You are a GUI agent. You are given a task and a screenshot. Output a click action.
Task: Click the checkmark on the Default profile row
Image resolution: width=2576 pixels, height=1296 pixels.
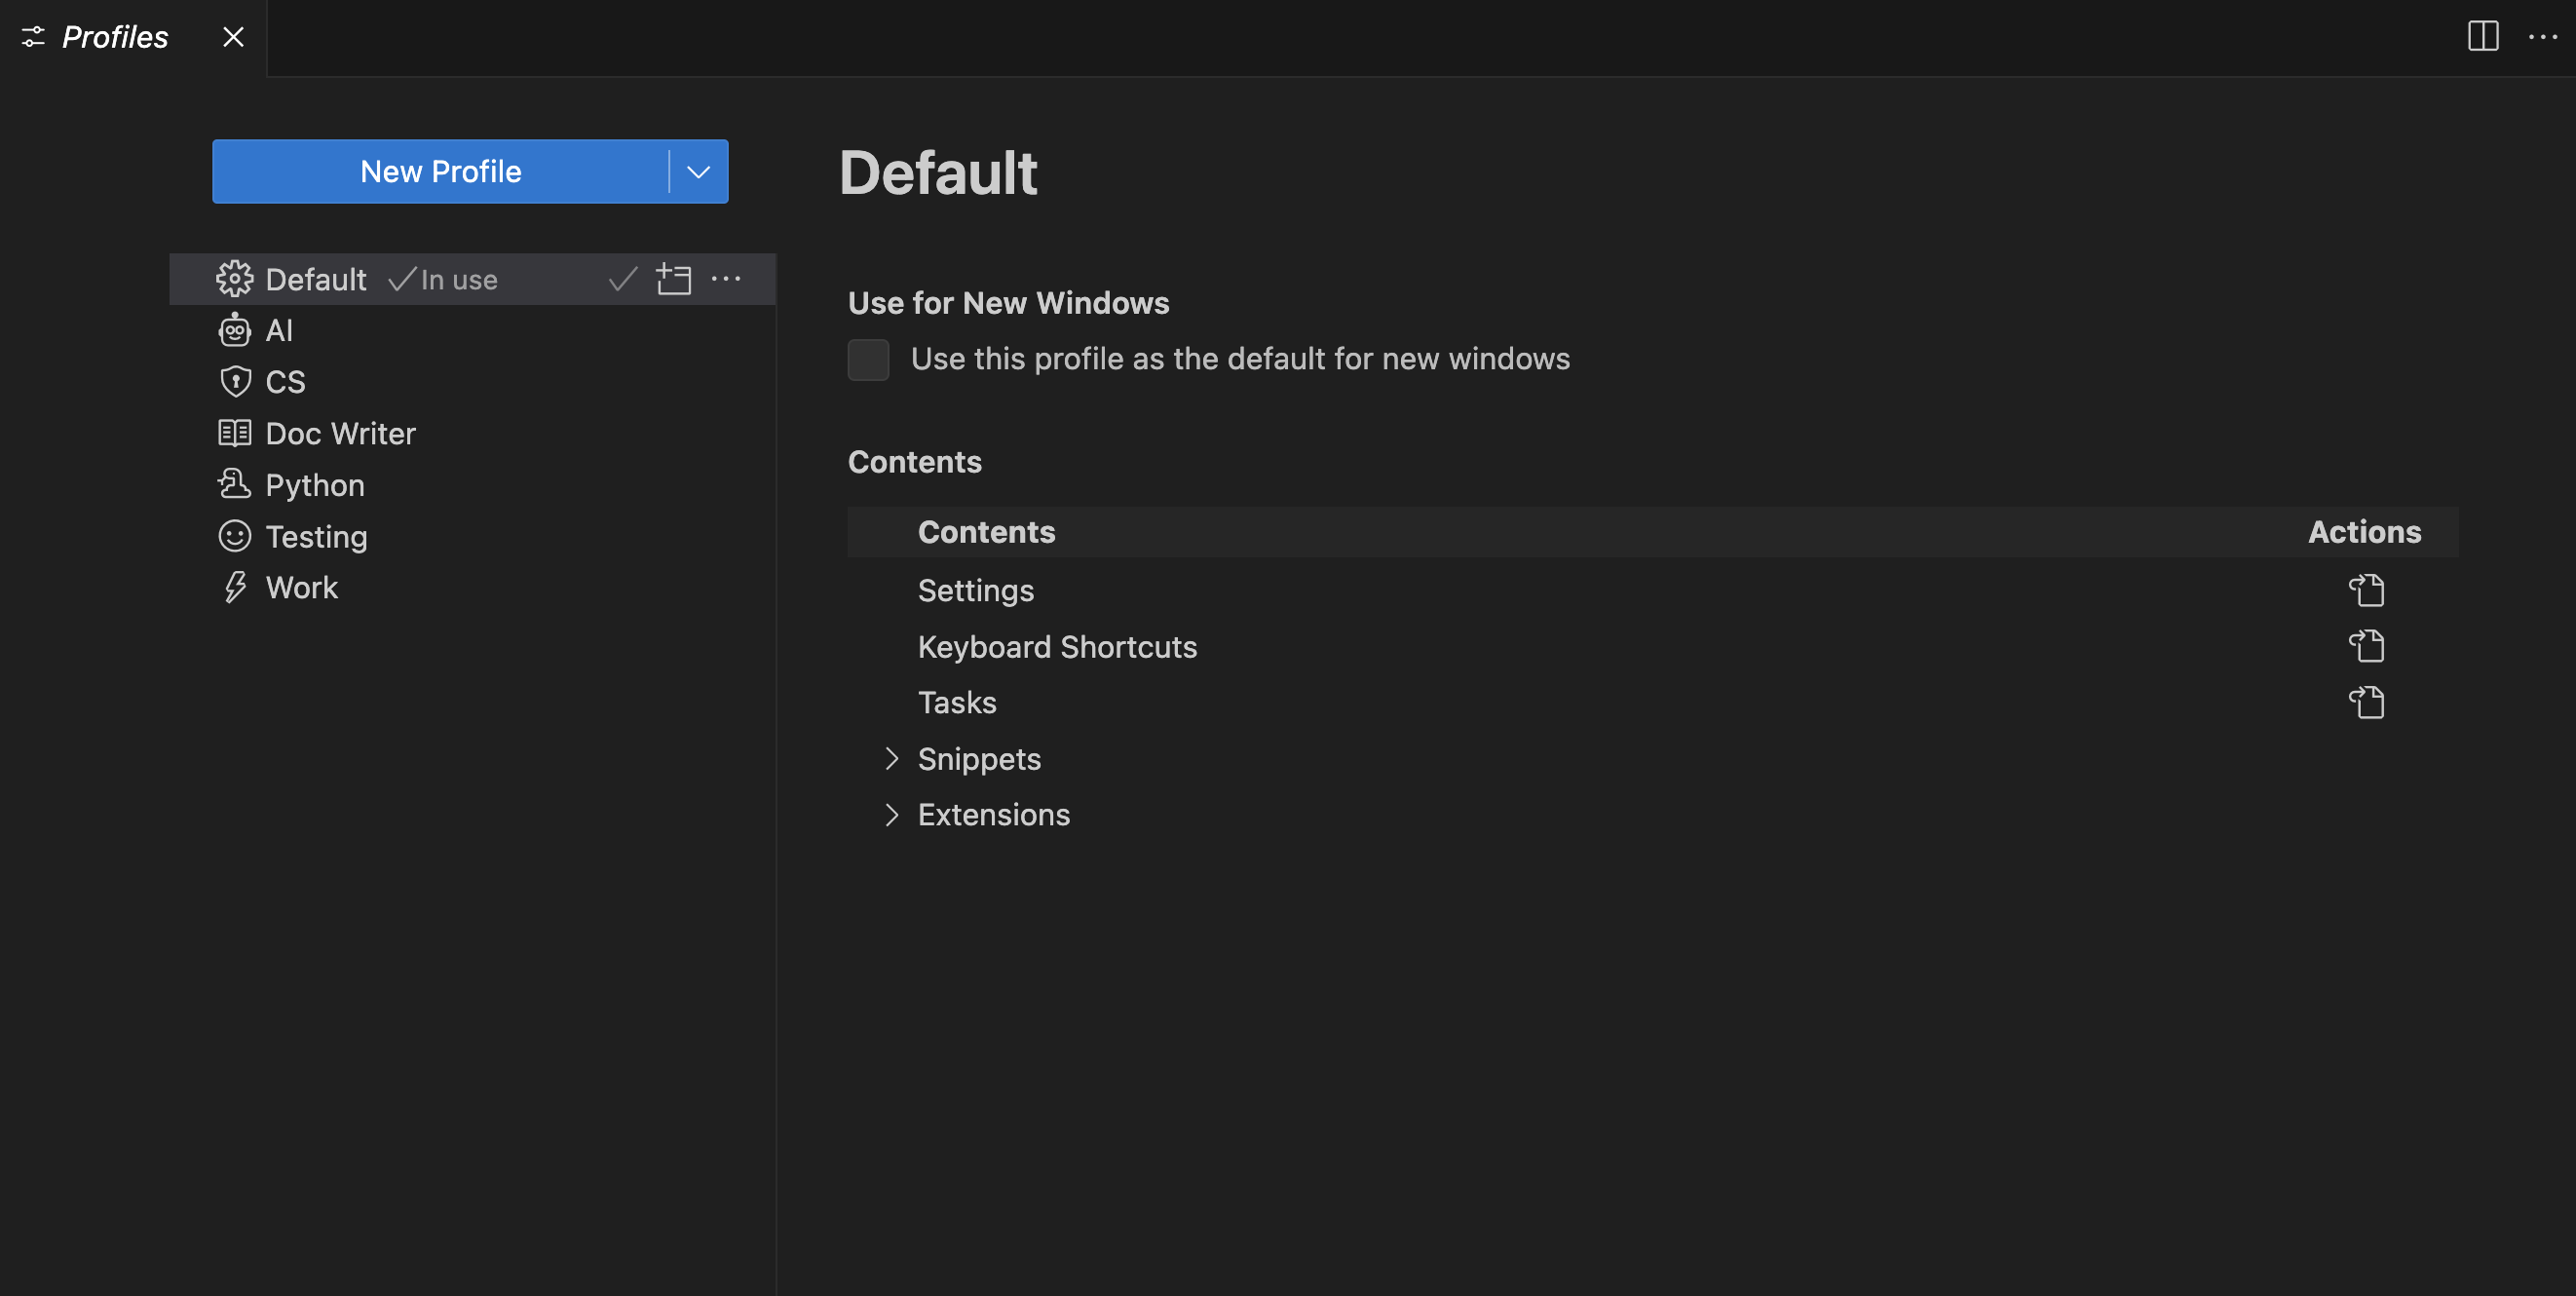pos(621,279)
